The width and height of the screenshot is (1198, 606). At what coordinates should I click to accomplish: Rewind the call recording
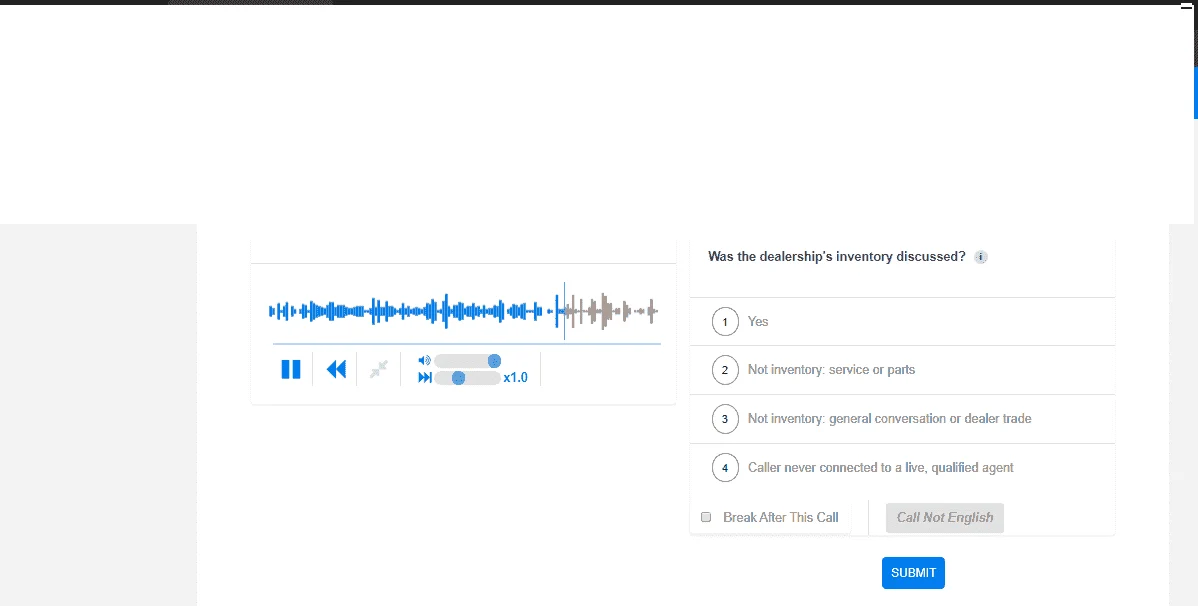[336, 369]
